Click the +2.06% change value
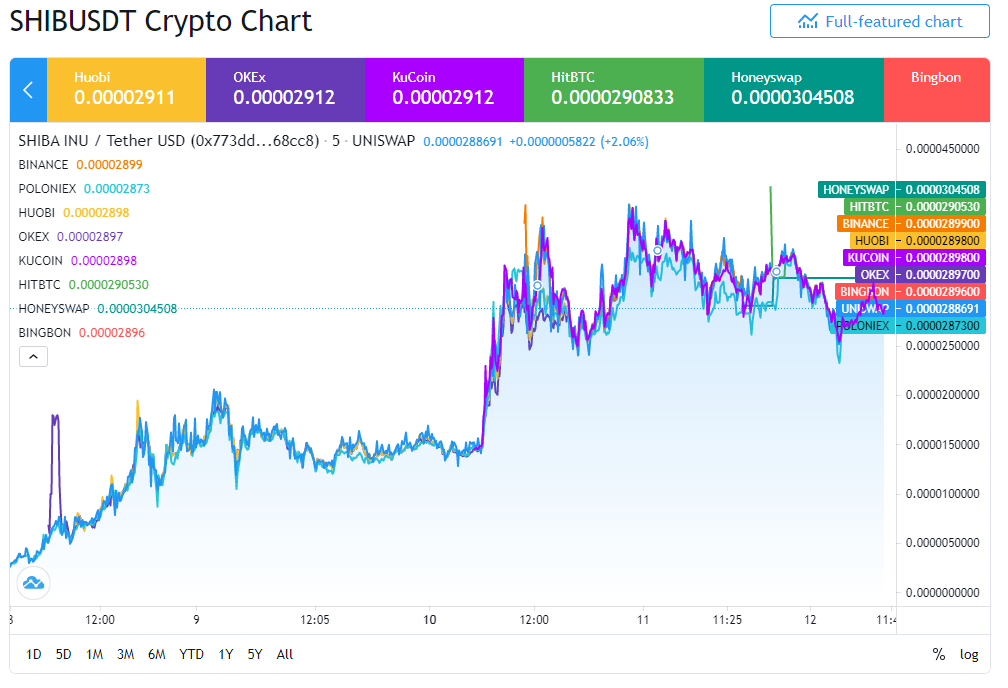This screenshot has height=688, width=1008. pos(624,141)
